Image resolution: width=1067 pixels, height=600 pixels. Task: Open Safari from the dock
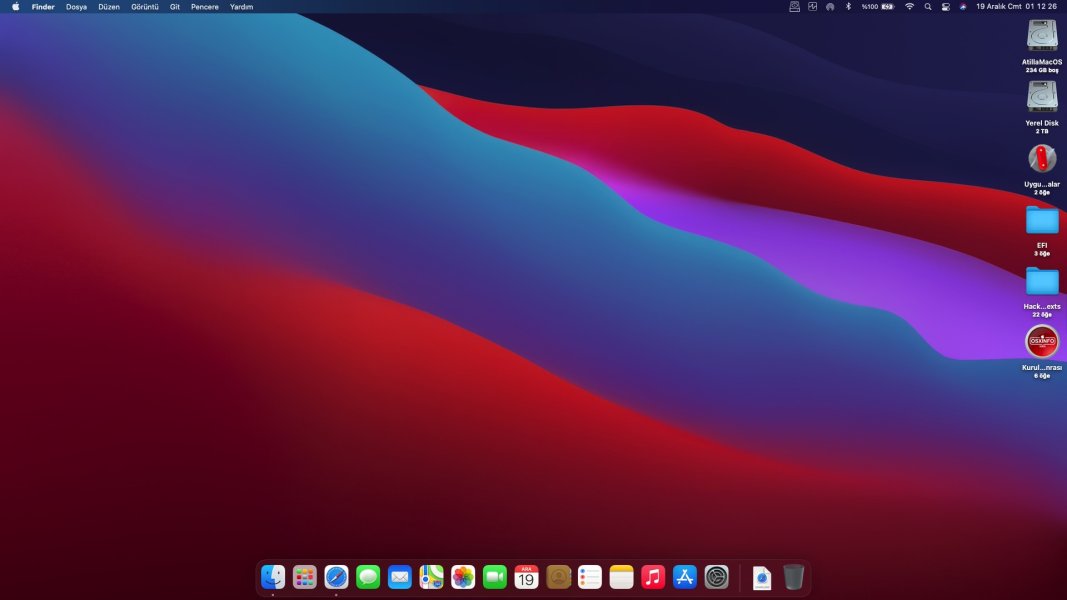pyautogui.click(x=336, y=577)
